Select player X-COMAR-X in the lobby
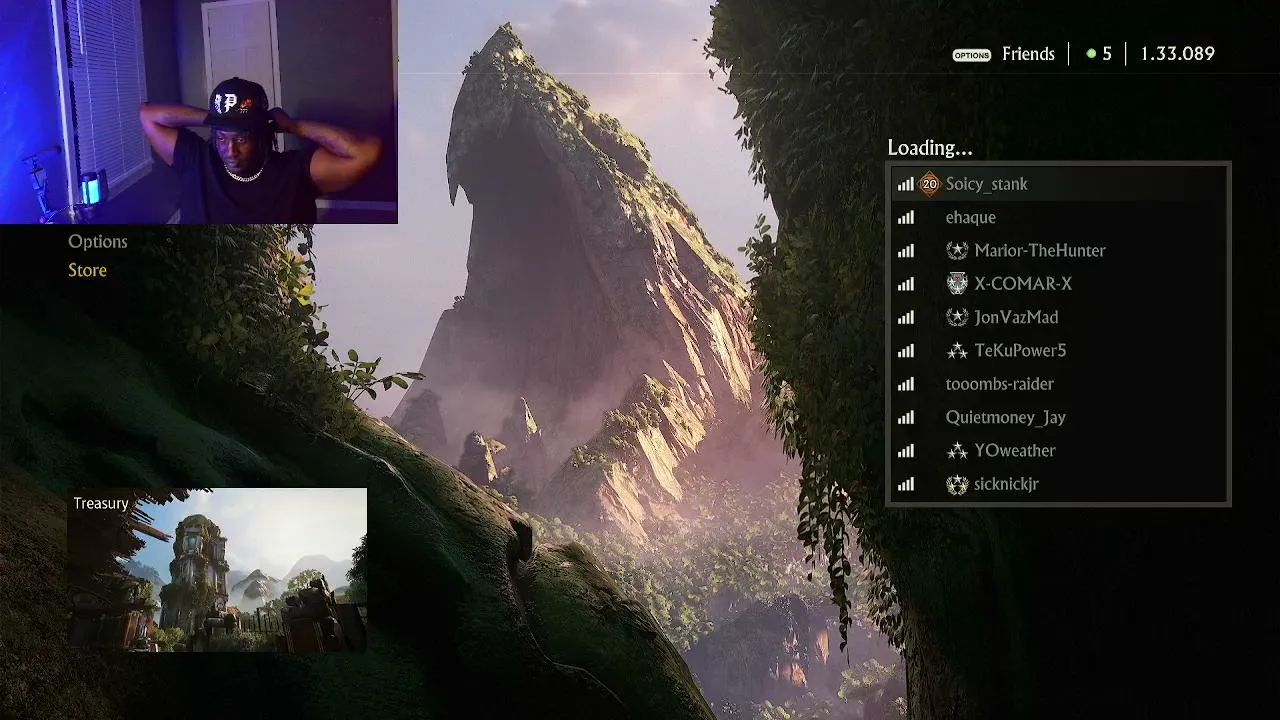The image size is (1280, 720). [1059, 284]
